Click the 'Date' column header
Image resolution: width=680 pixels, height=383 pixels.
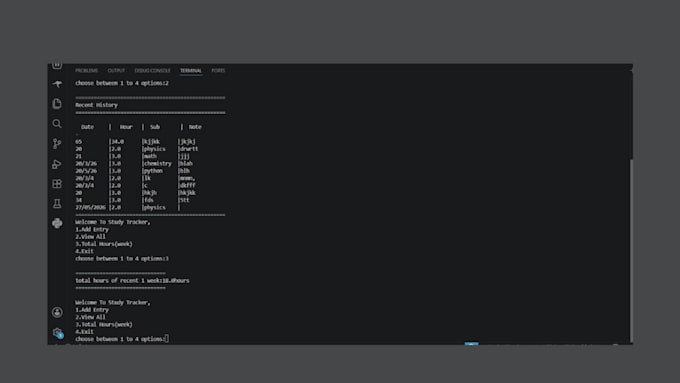tap(87, 127)
